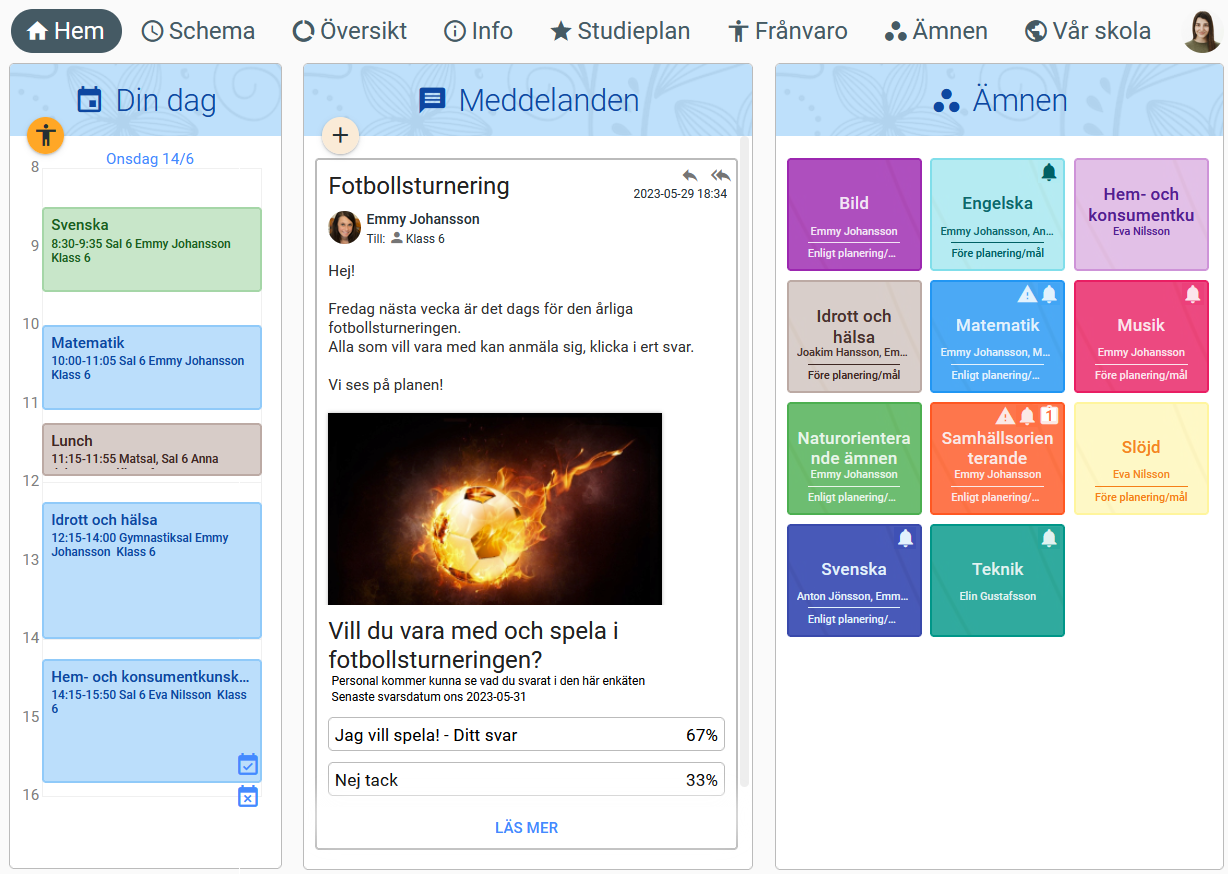The width and height of the screenshot is (1228, 874).
Task: Click the plus icon to create new message
Action: 340,135
